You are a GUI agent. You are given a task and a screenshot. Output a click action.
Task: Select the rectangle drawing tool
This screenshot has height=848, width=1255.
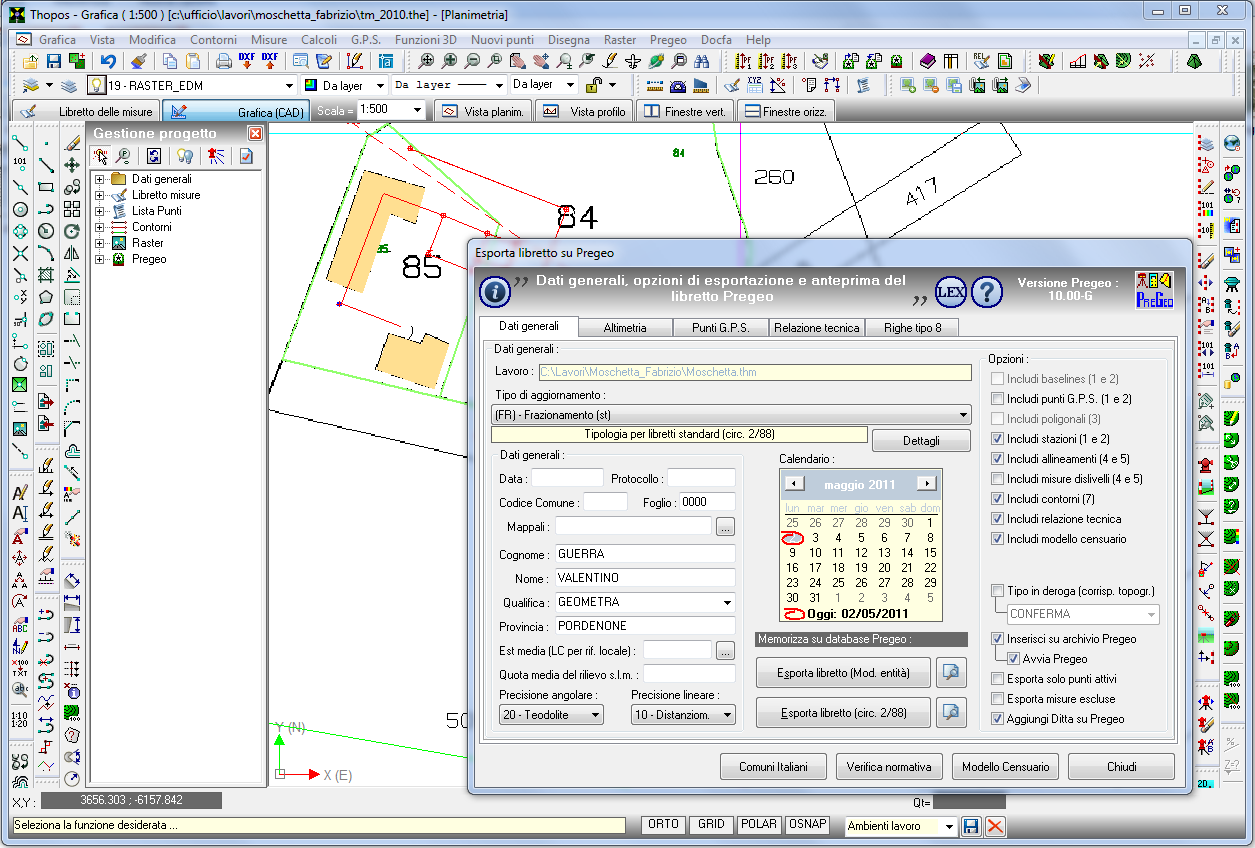(x=46, y=187)
